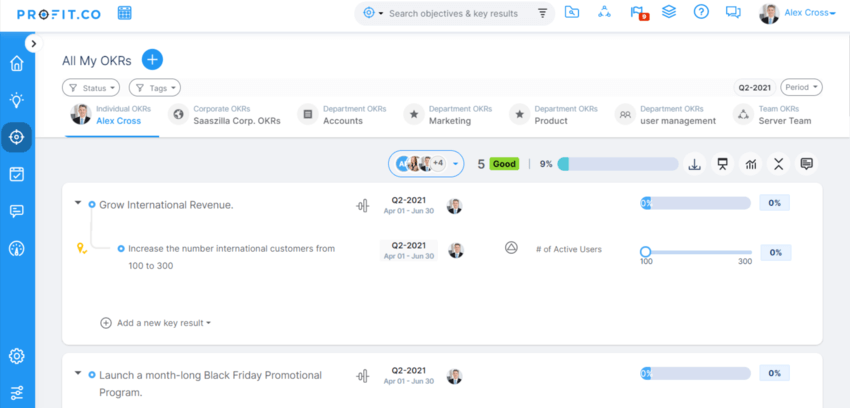Collapse the Grow International Revenue objective

pos(78,204)
